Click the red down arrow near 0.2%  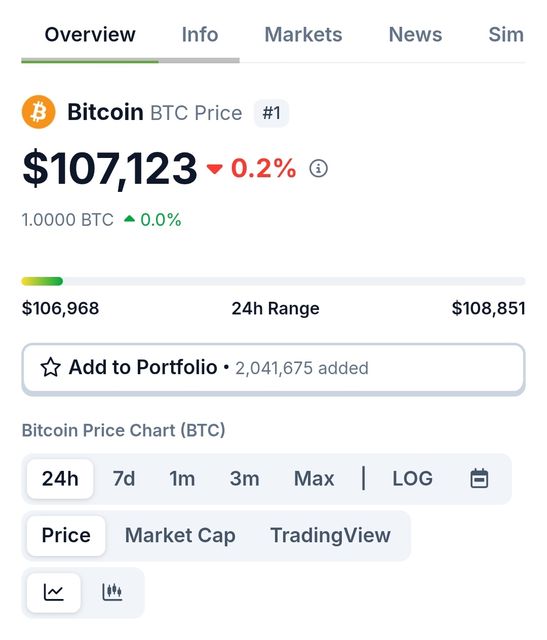coord(215,169)
